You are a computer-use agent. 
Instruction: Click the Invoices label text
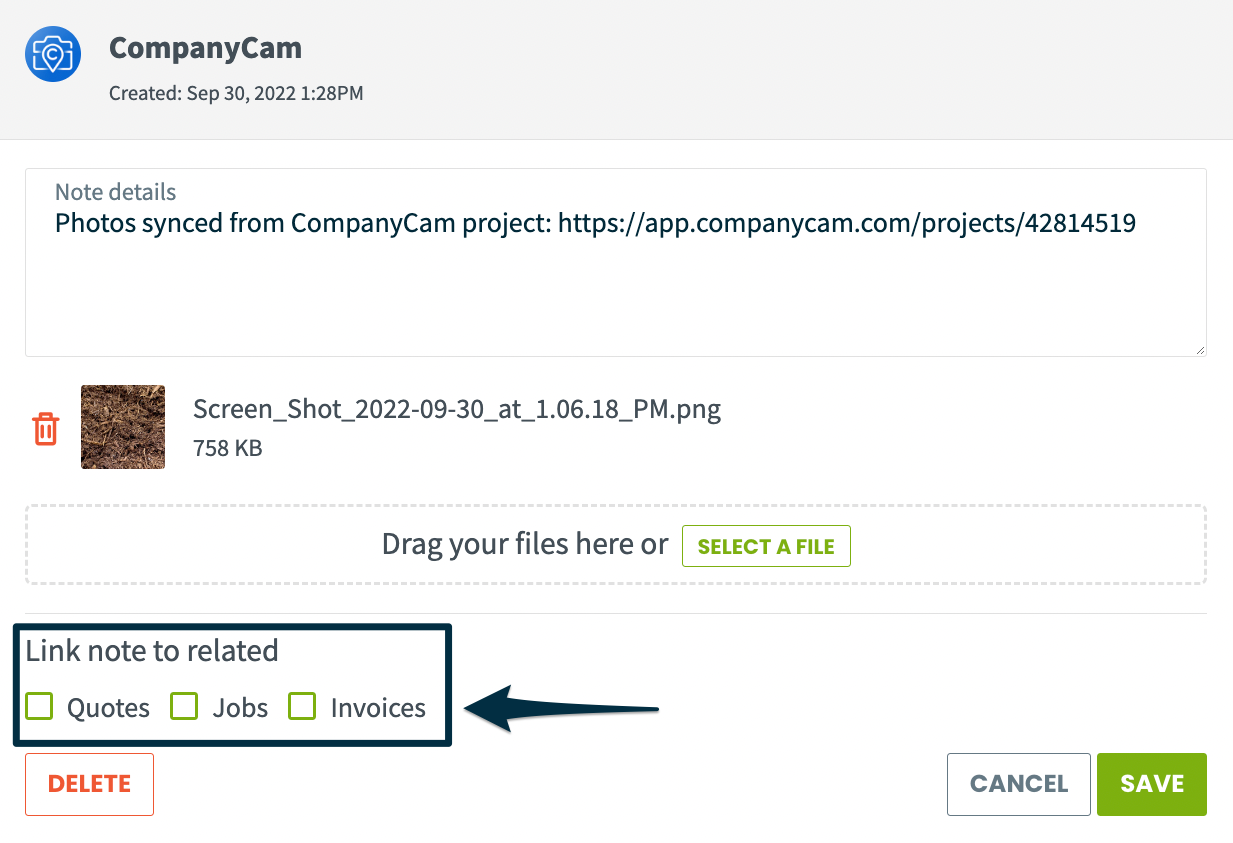point(378,708)
